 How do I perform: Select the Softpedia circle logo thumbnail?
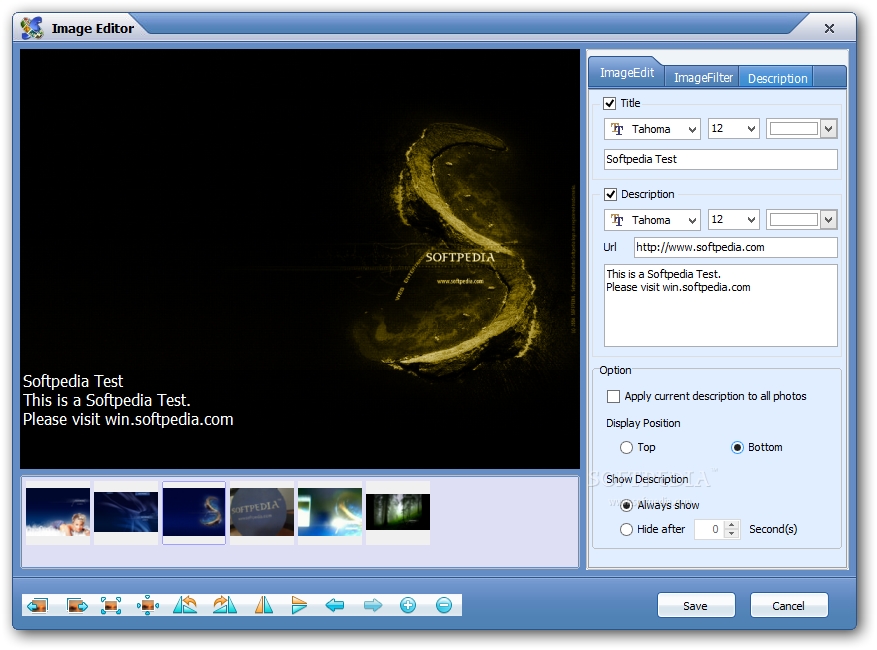(x=262, y=512)
